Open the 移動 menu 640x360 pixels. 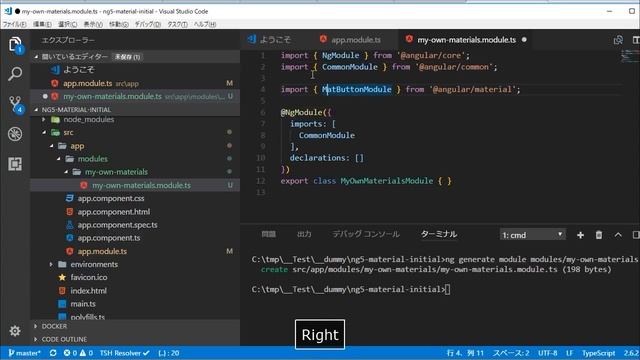pyautogui.click(x=118, y=24)
